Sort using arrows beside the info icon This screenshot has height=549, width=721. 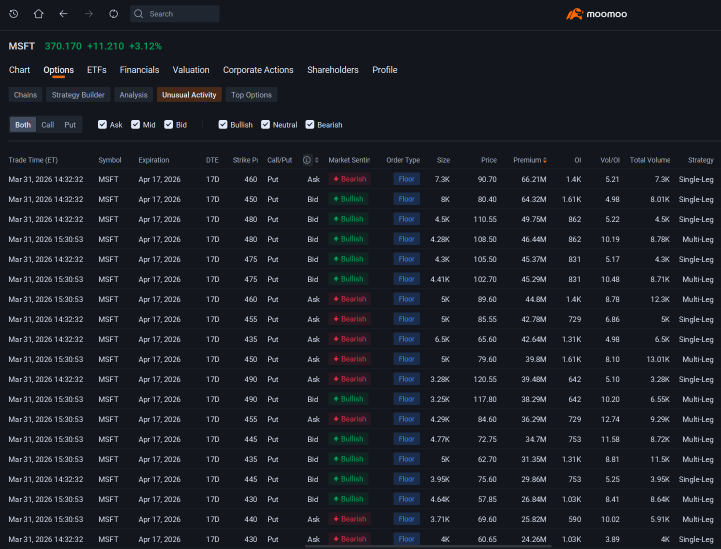coord(316,160)
